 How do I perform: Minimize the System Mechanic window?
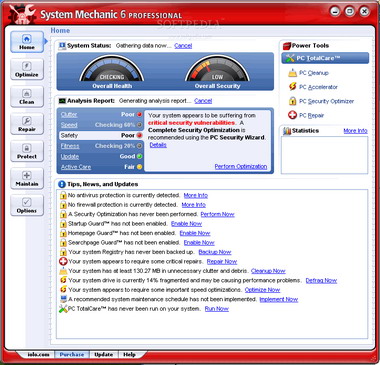pyautogui.click(x=335, y=12)
